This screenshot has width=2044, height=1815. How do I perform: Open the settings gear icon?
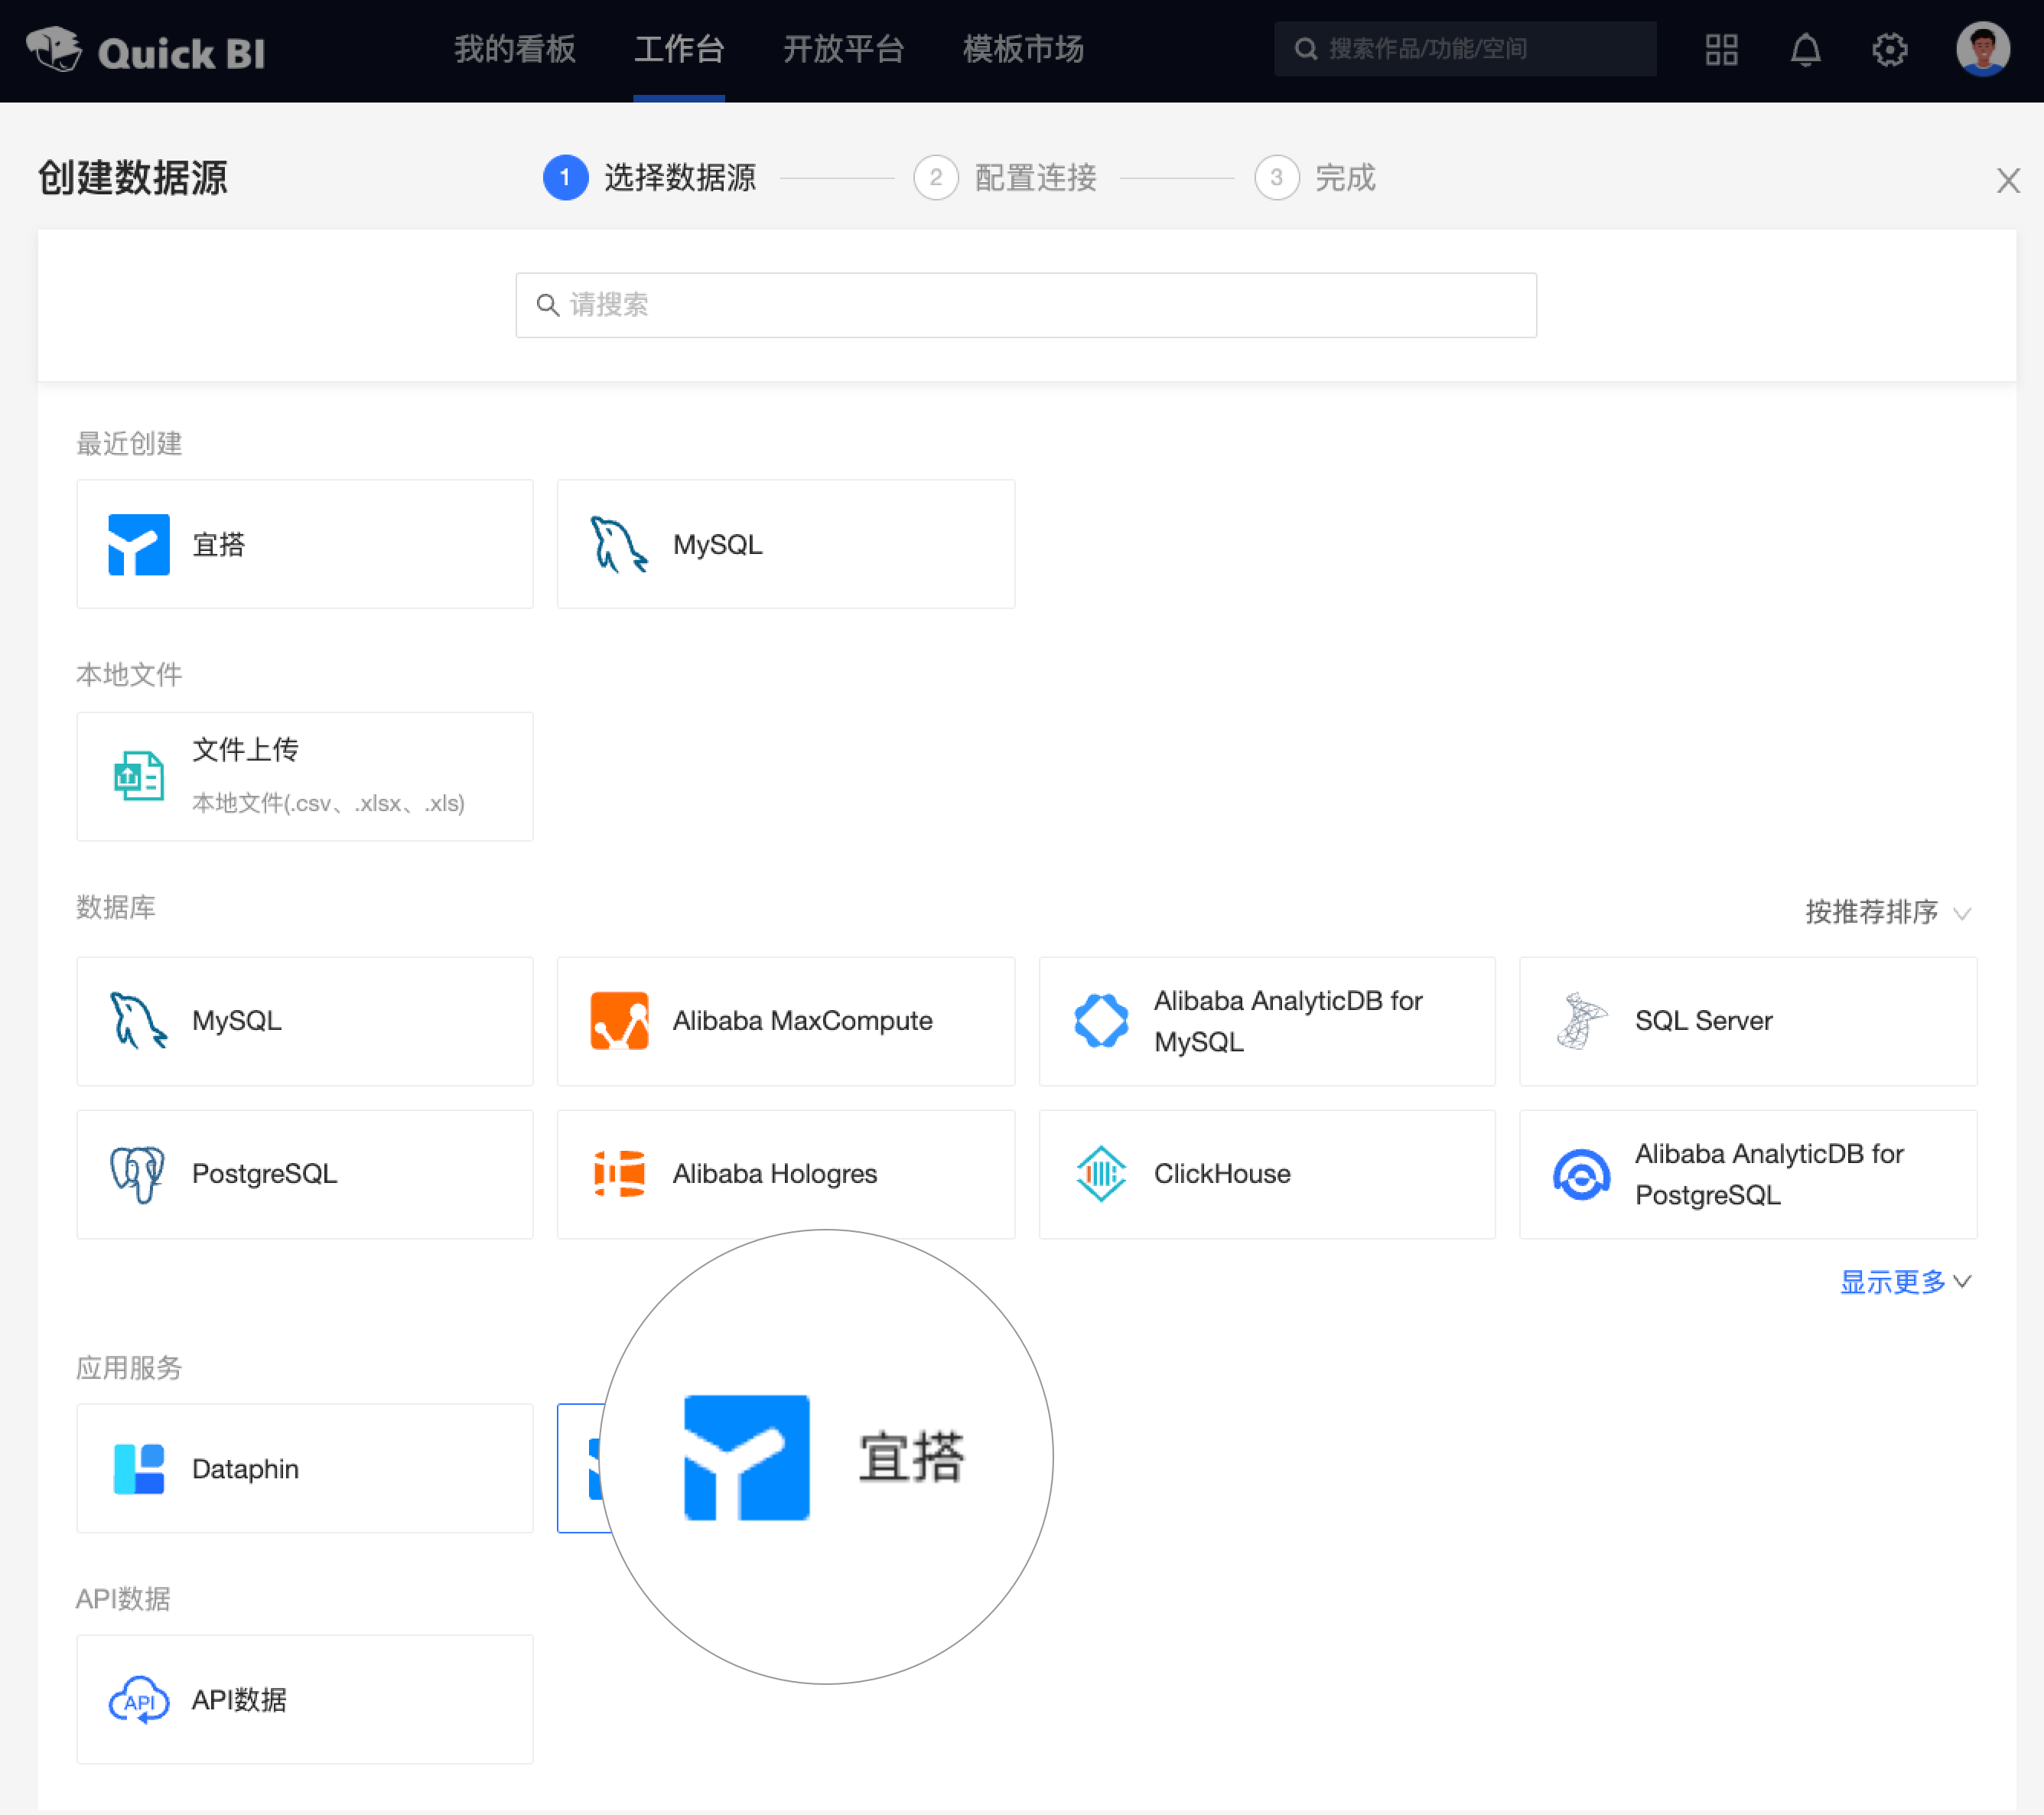pyautogui.click(x=1889, y=49)
